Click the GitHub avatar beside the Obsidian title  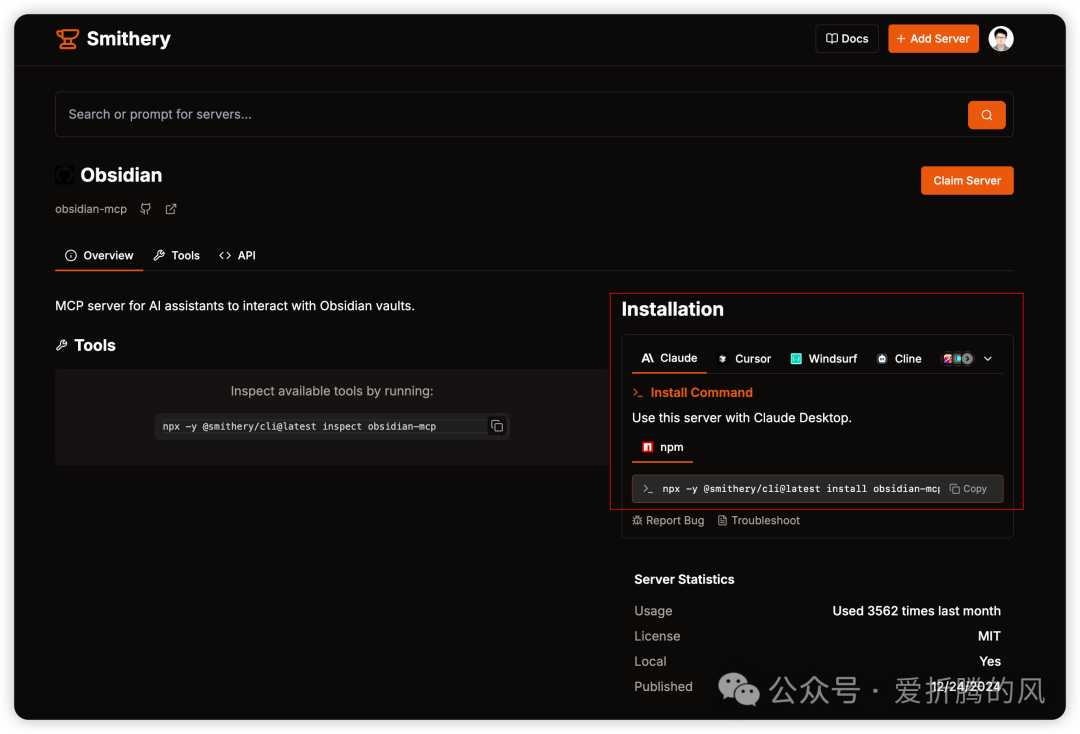pos(65,175)
